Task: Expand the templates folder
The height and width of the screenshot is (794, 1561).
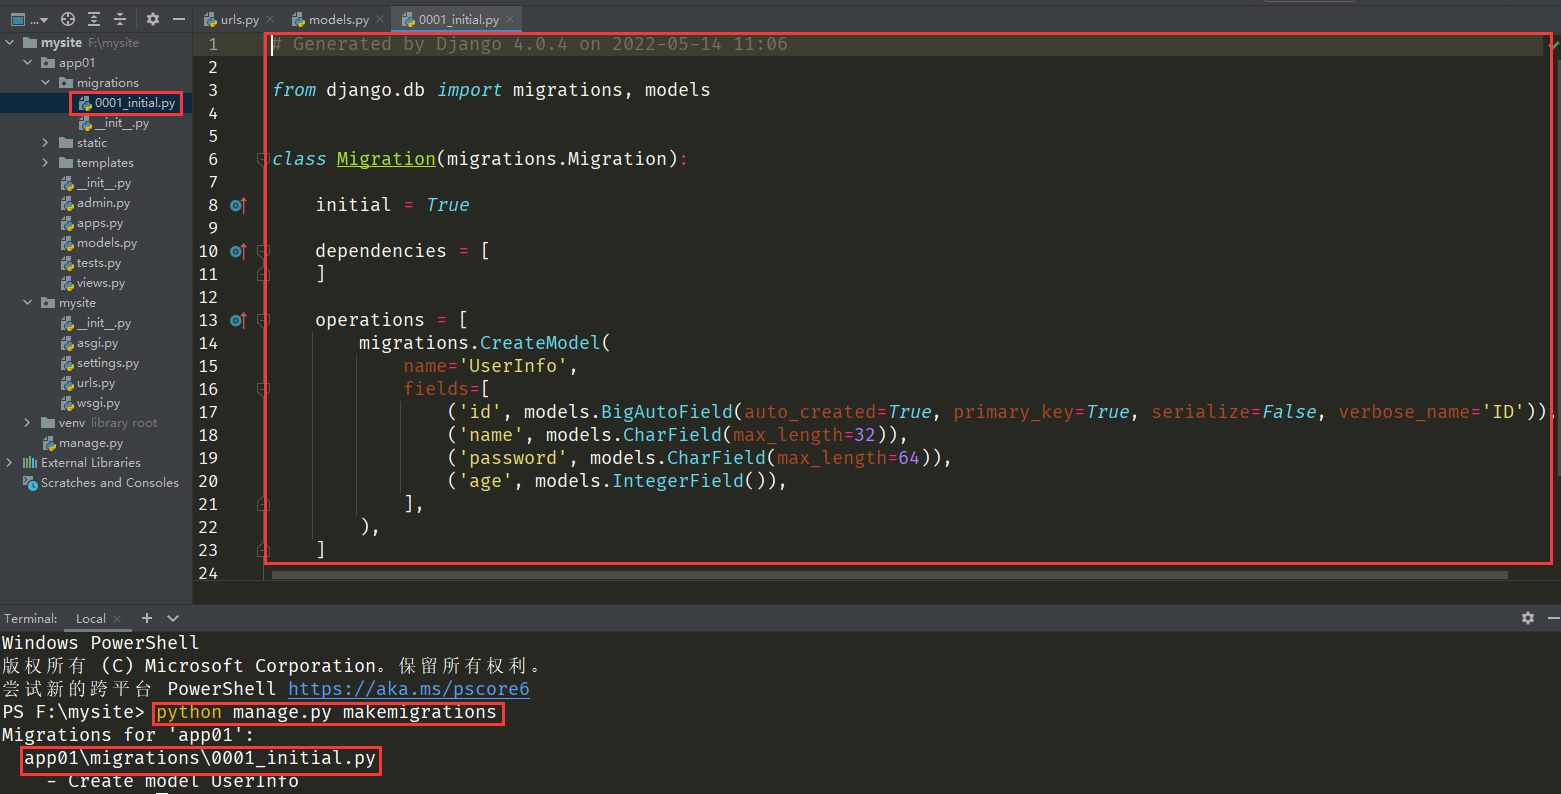Action: (46, 163)
